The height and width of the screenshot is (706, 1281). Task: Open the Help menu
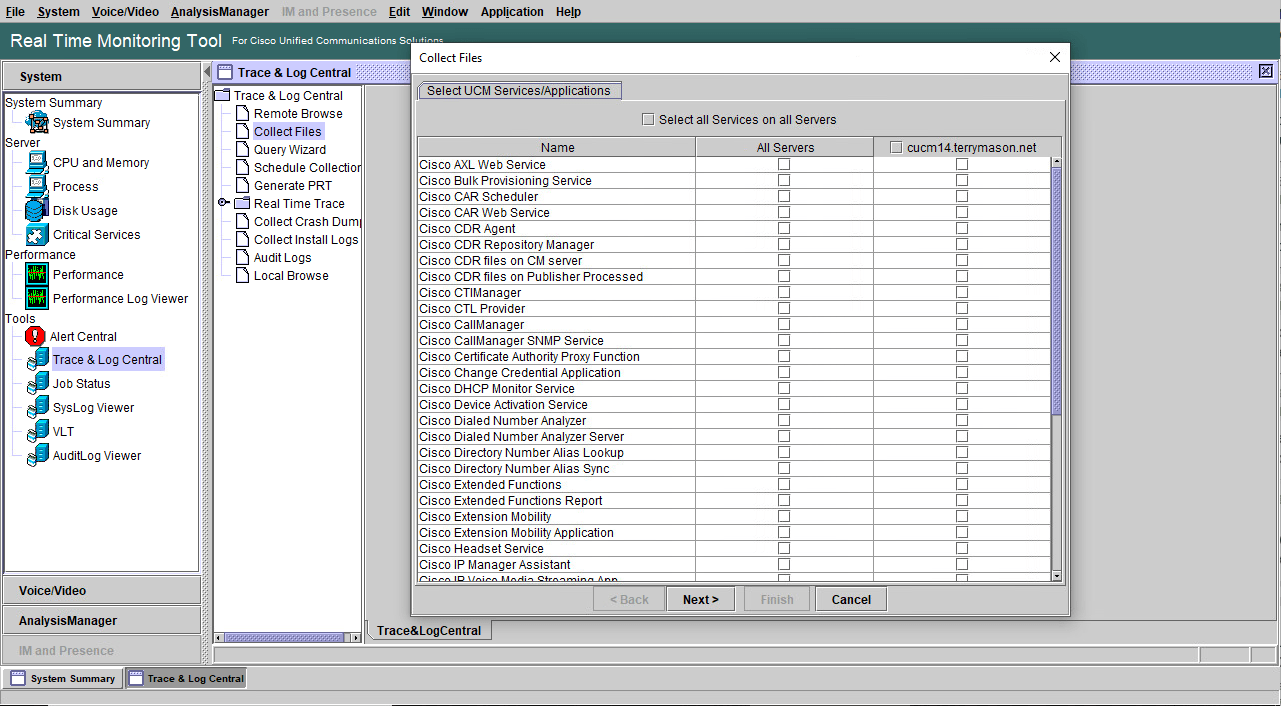568,12
